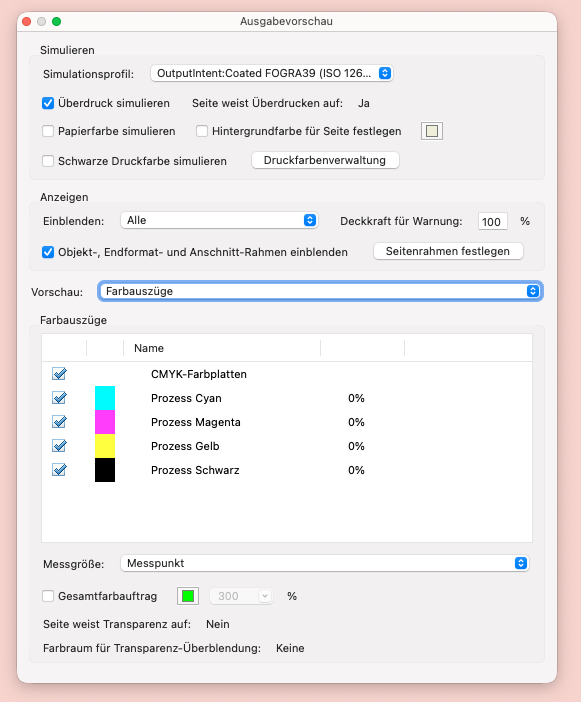Select the Prozess Schwarz row label

(x=195, y=470)
